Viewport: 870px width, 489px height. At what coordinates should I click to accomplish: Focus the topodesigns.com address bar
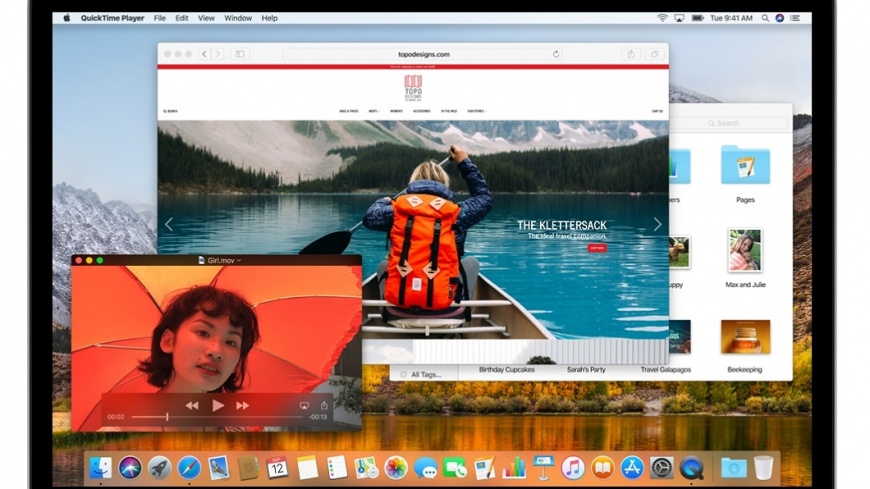click(x=423, y=54)
